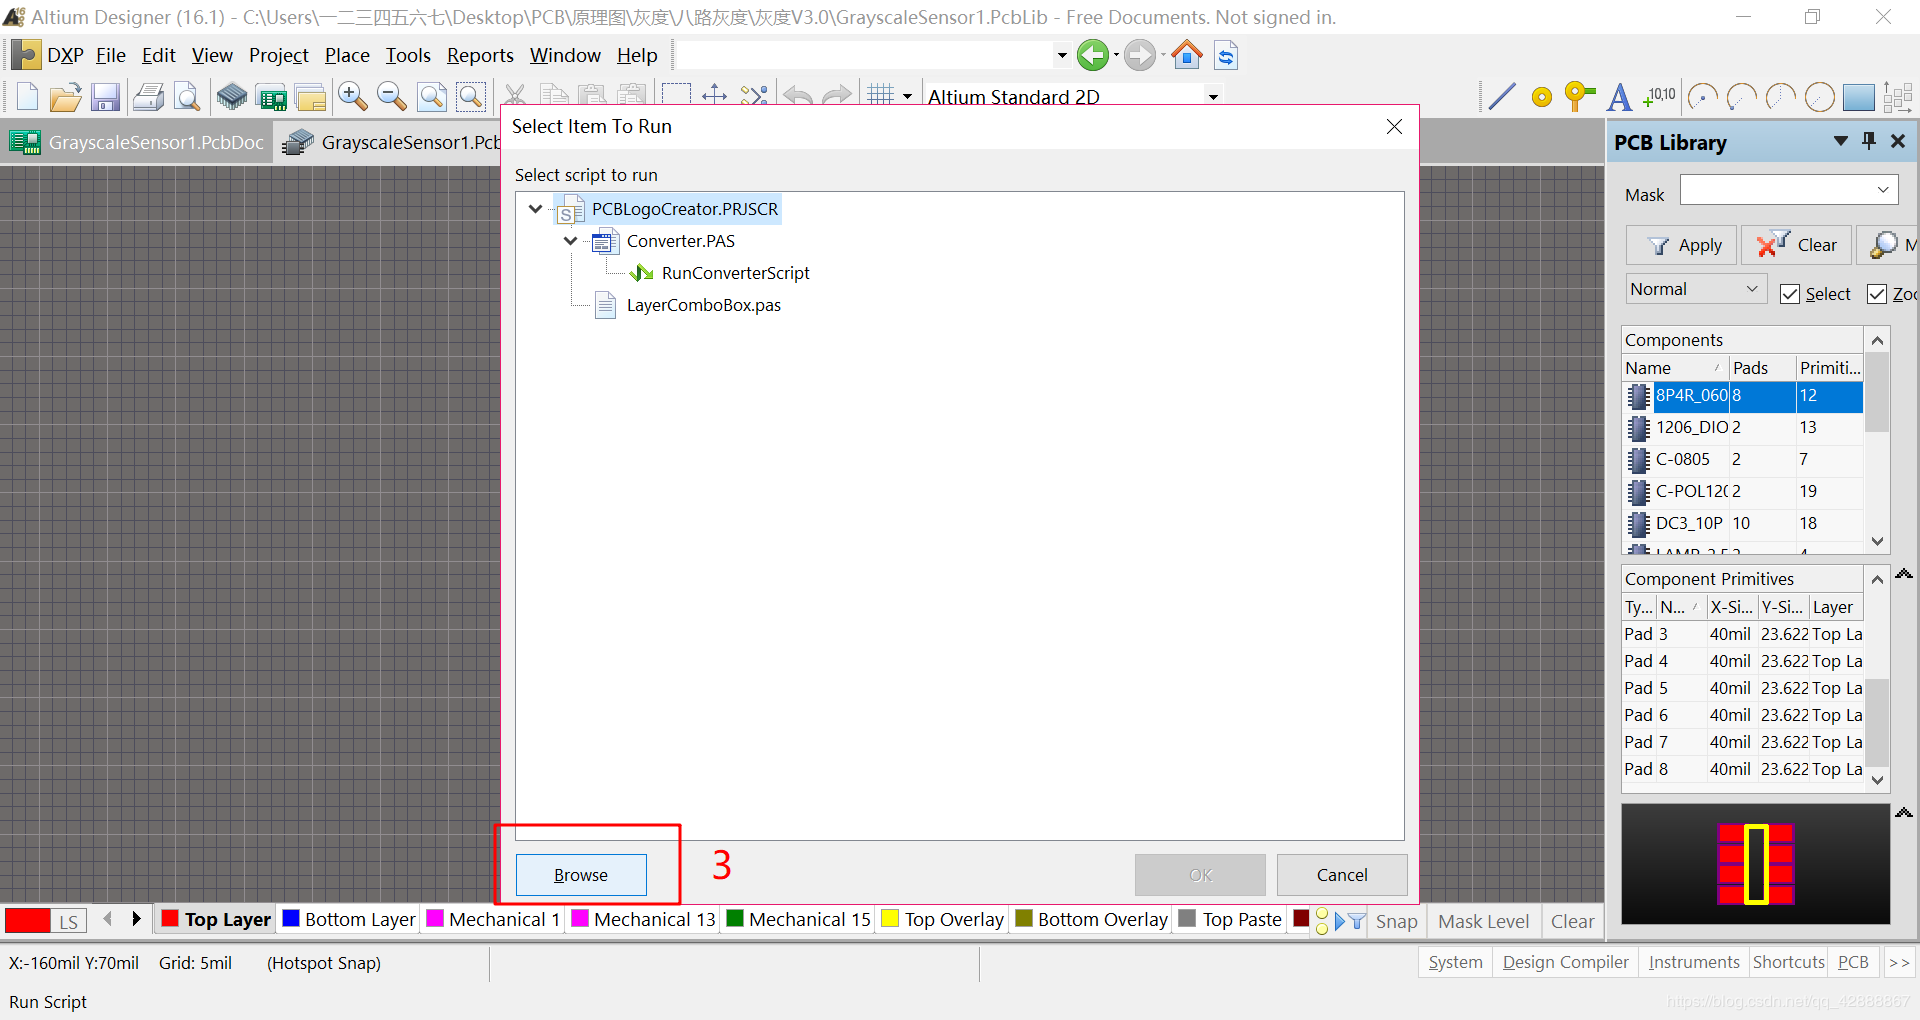Click the Name column header in Components
This screenshot has height=1020, width=1920.
point(1674,368)
